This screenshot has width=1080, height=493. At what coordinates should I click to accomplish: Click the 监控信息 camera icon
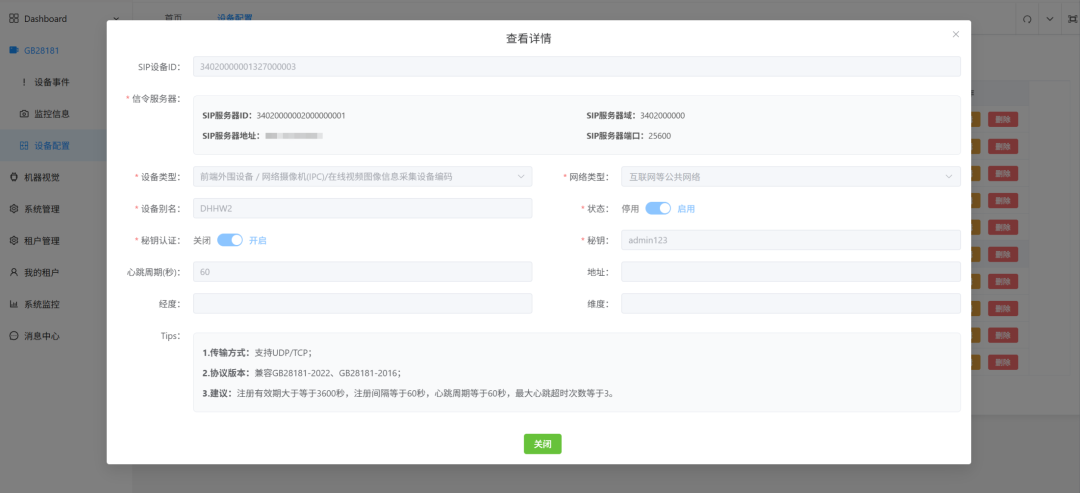pyautogui.click(x=24, y=114)
